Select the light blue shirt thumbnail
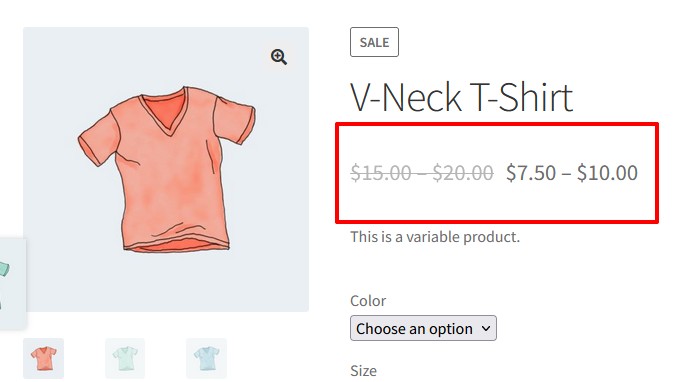 pyautogui.click(x=206, y=358)
